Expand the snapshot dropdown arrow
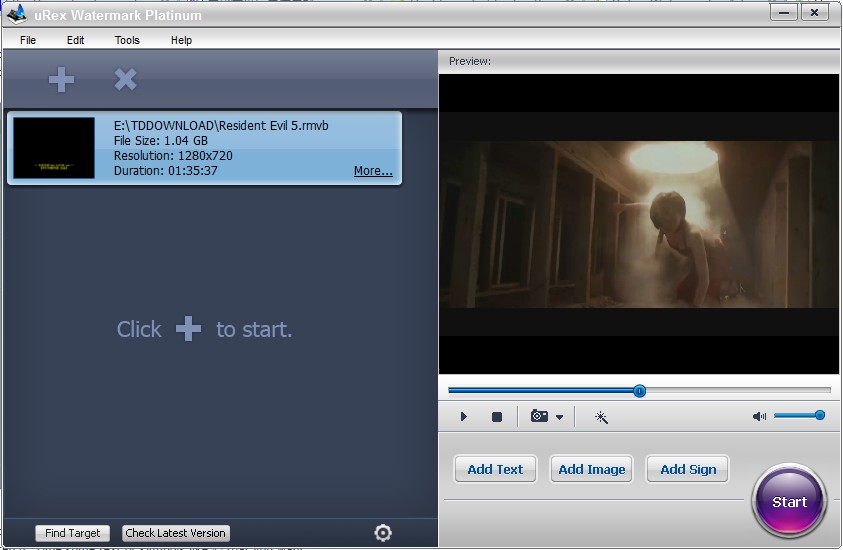The image size is (843, 550). [560, 418]
